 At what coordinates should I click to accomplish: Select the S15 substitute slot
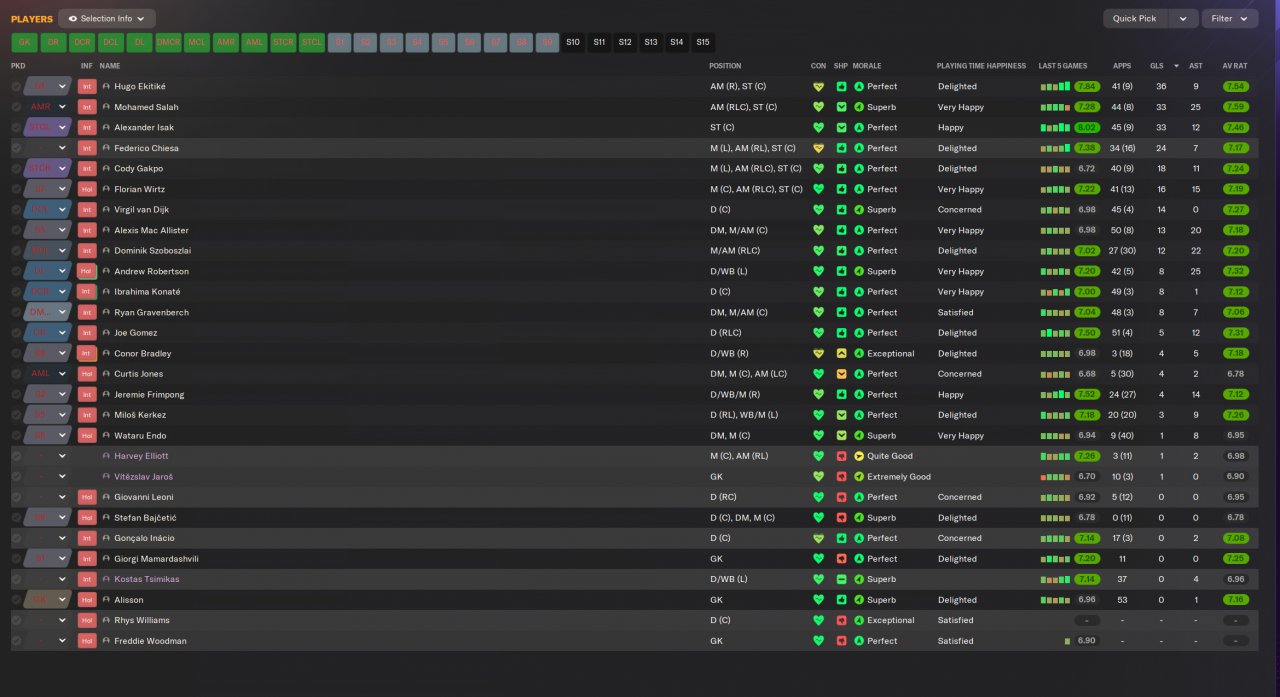click(703, 42)
